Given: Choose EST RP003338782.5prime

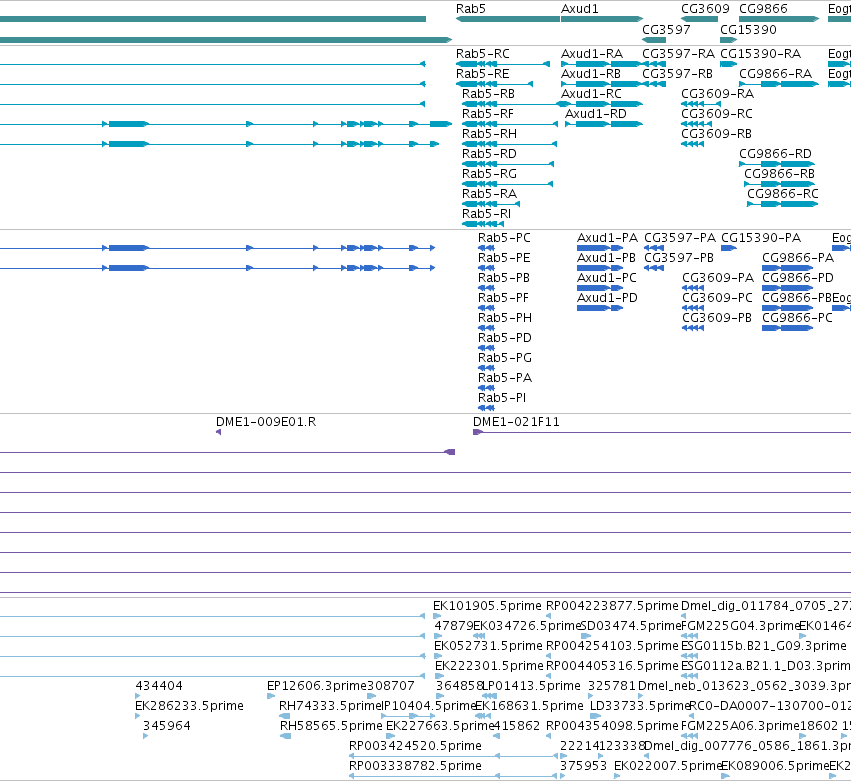Looking at the screenshot, I should coord(415,766).
